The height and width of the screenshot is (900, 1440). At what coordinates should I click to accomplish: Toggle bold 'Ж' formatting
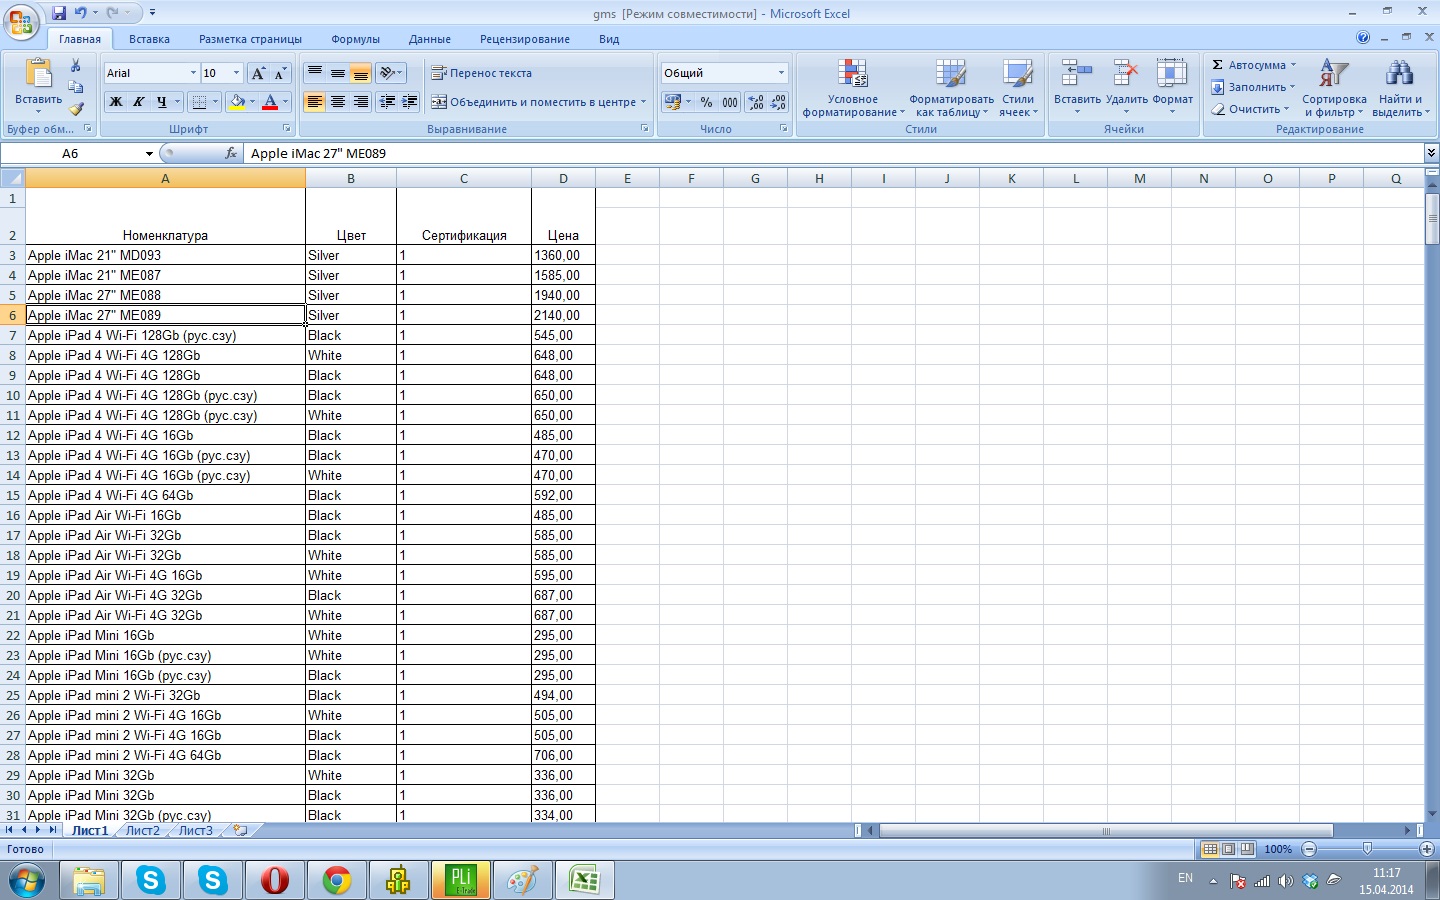(116, 102)
